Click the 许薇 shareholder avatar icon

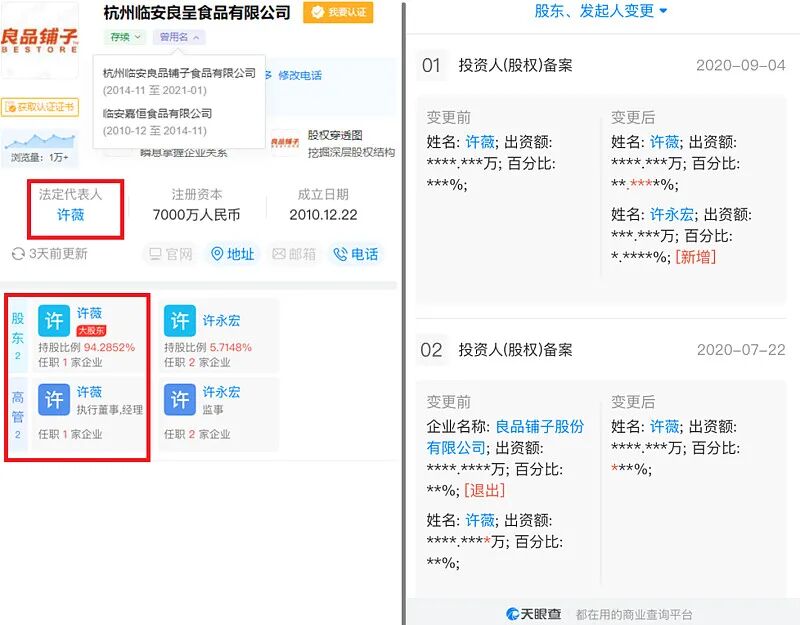[x=54, y=321]
